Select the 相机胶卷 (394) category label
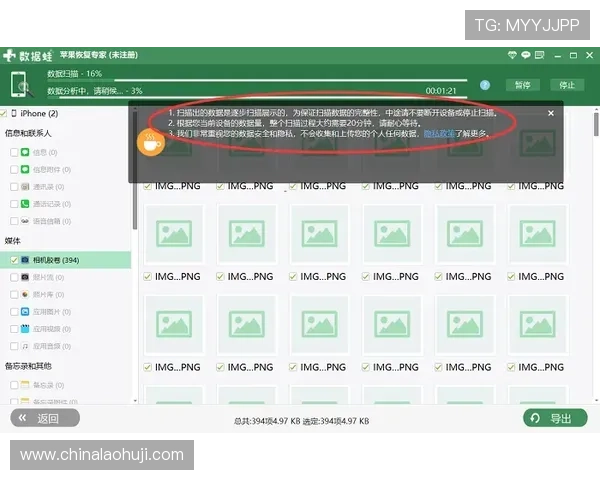The width and height of the screenshot is (600, 480). pyautogui.click(x=56, y=260)
